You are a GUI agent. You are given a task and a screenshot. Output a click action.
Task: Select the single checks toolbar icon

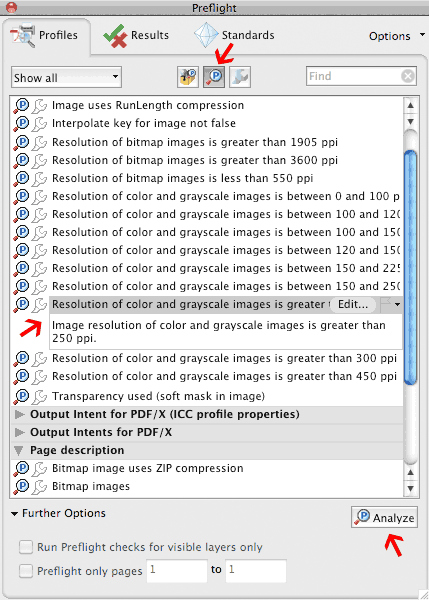pyautogui.click(x=214, y=77)
